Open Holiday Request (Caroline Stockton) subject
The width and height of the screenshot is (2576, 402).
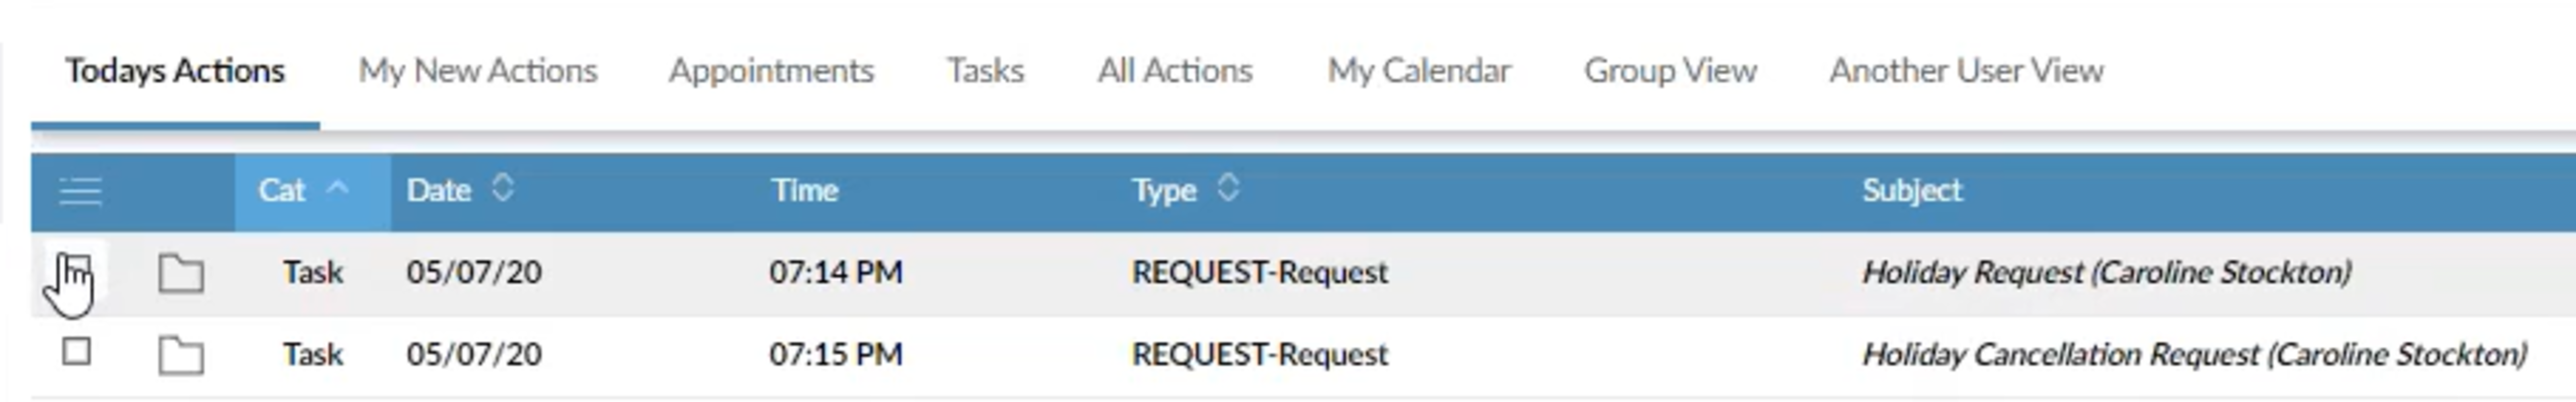2106,272
